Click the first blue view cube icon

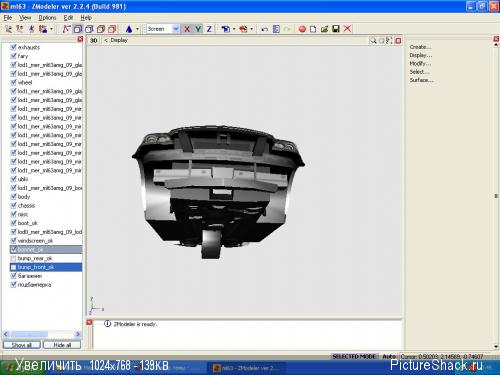click(77, 29)
